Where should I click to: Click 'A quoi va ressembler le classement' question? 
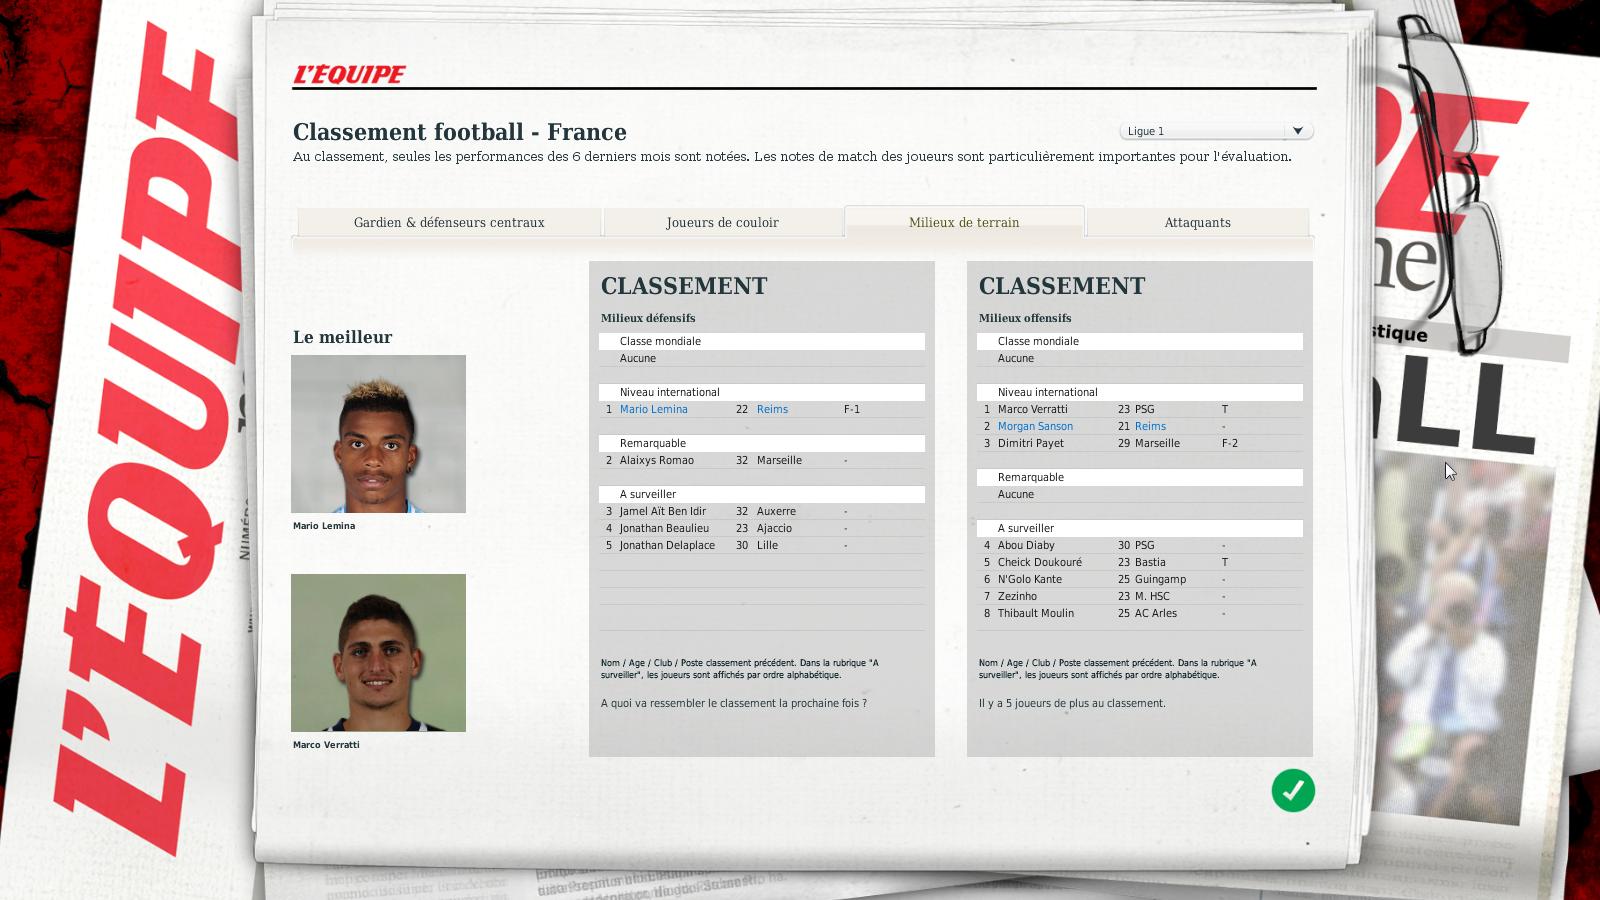tap(734, 703)
